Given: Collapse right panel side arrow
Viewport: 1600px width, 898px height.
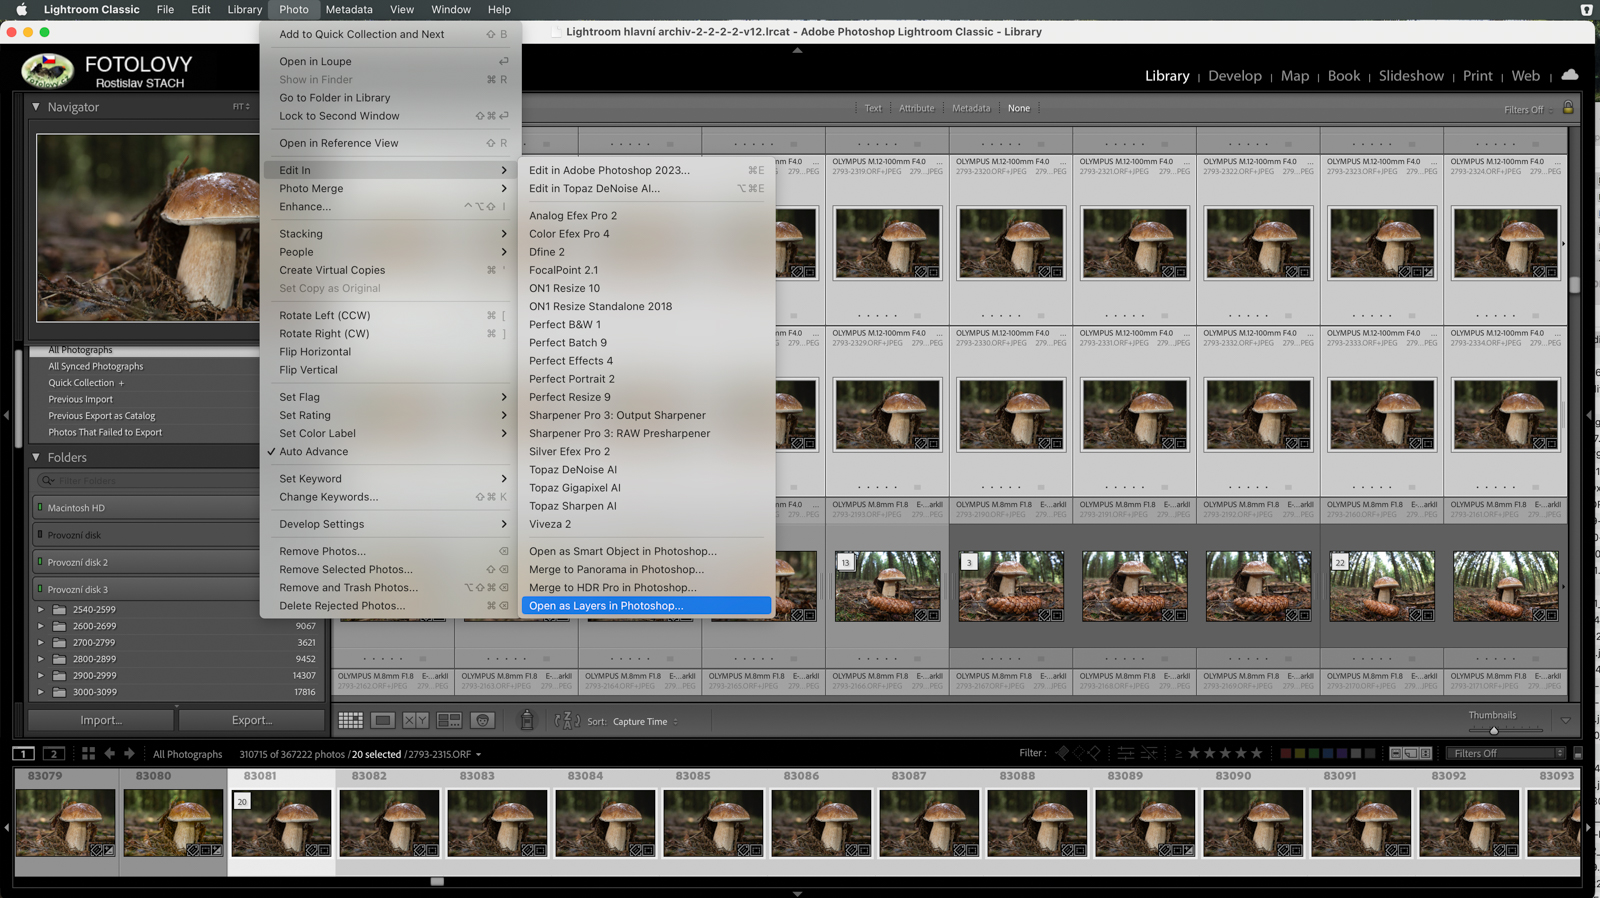Looking at the screenshot, I should click(1589, 414).
